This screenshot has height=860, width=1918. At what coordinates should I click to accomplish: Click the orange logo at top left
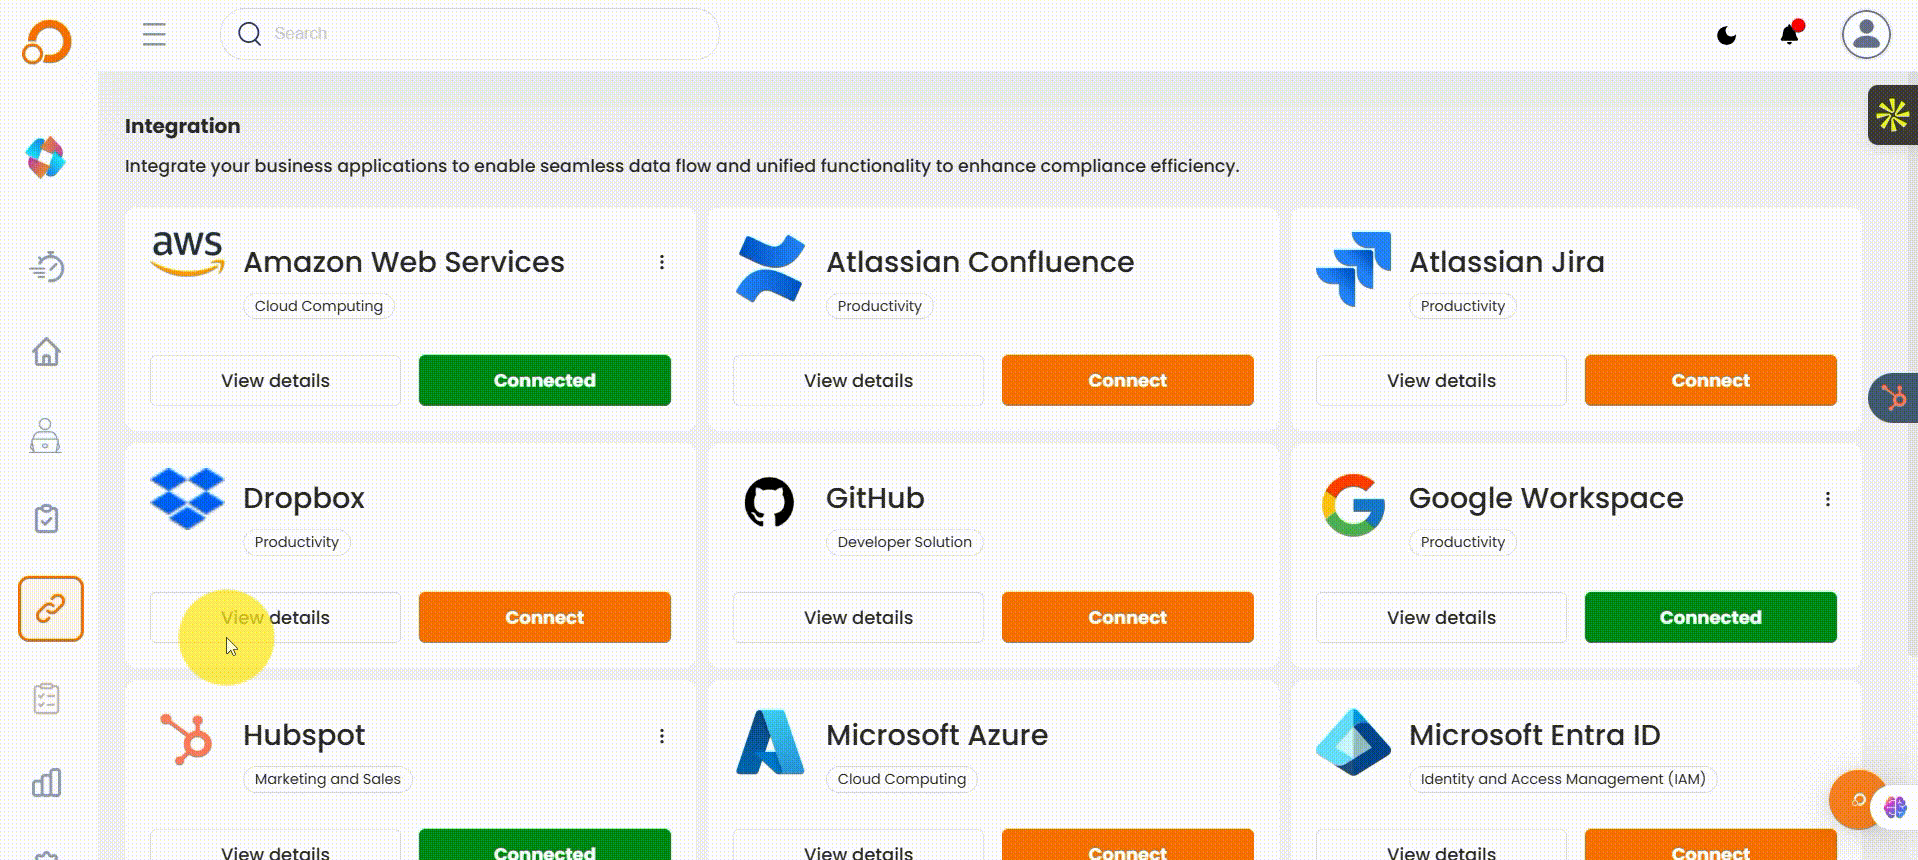[47, 42]
